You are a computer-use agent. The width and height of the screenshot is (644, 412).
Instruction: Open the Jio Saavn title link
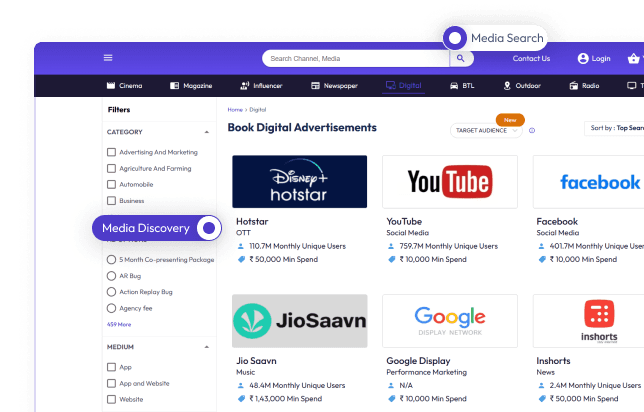pyautogui.click(x=256, y=361)
